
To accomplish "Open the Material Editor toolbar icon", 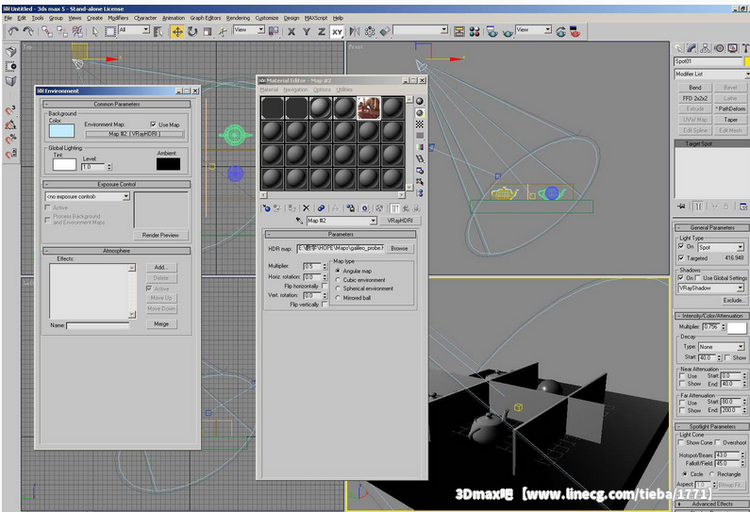I will (474, 32).
